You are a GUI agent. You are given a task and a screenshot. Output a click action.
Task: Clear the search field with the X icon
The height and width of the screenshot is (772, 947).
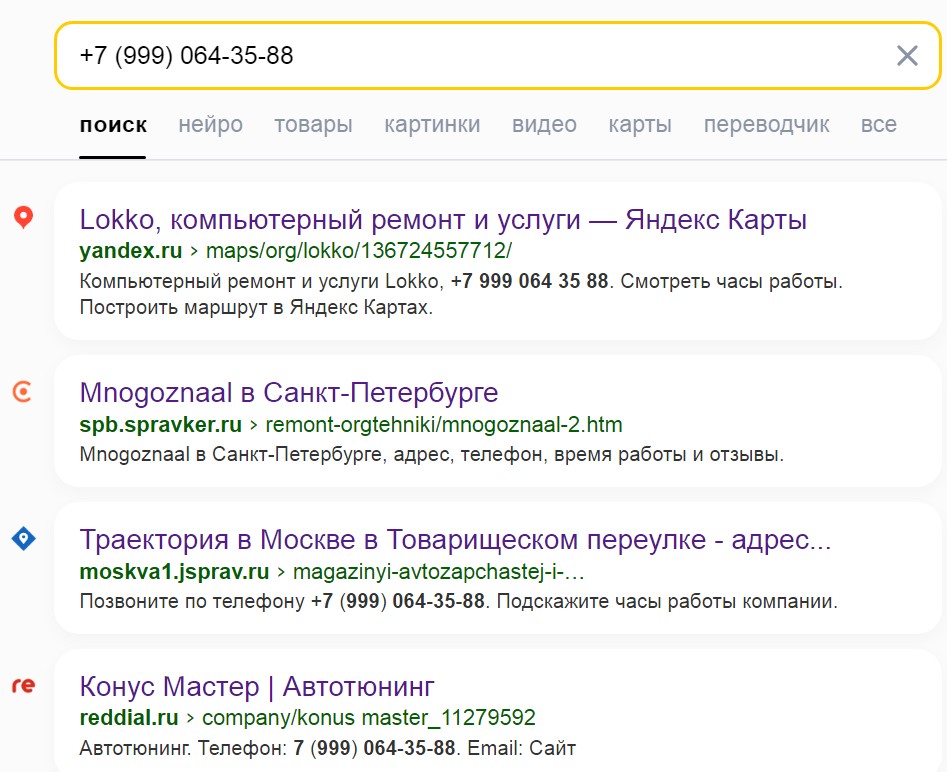point(907,56)
